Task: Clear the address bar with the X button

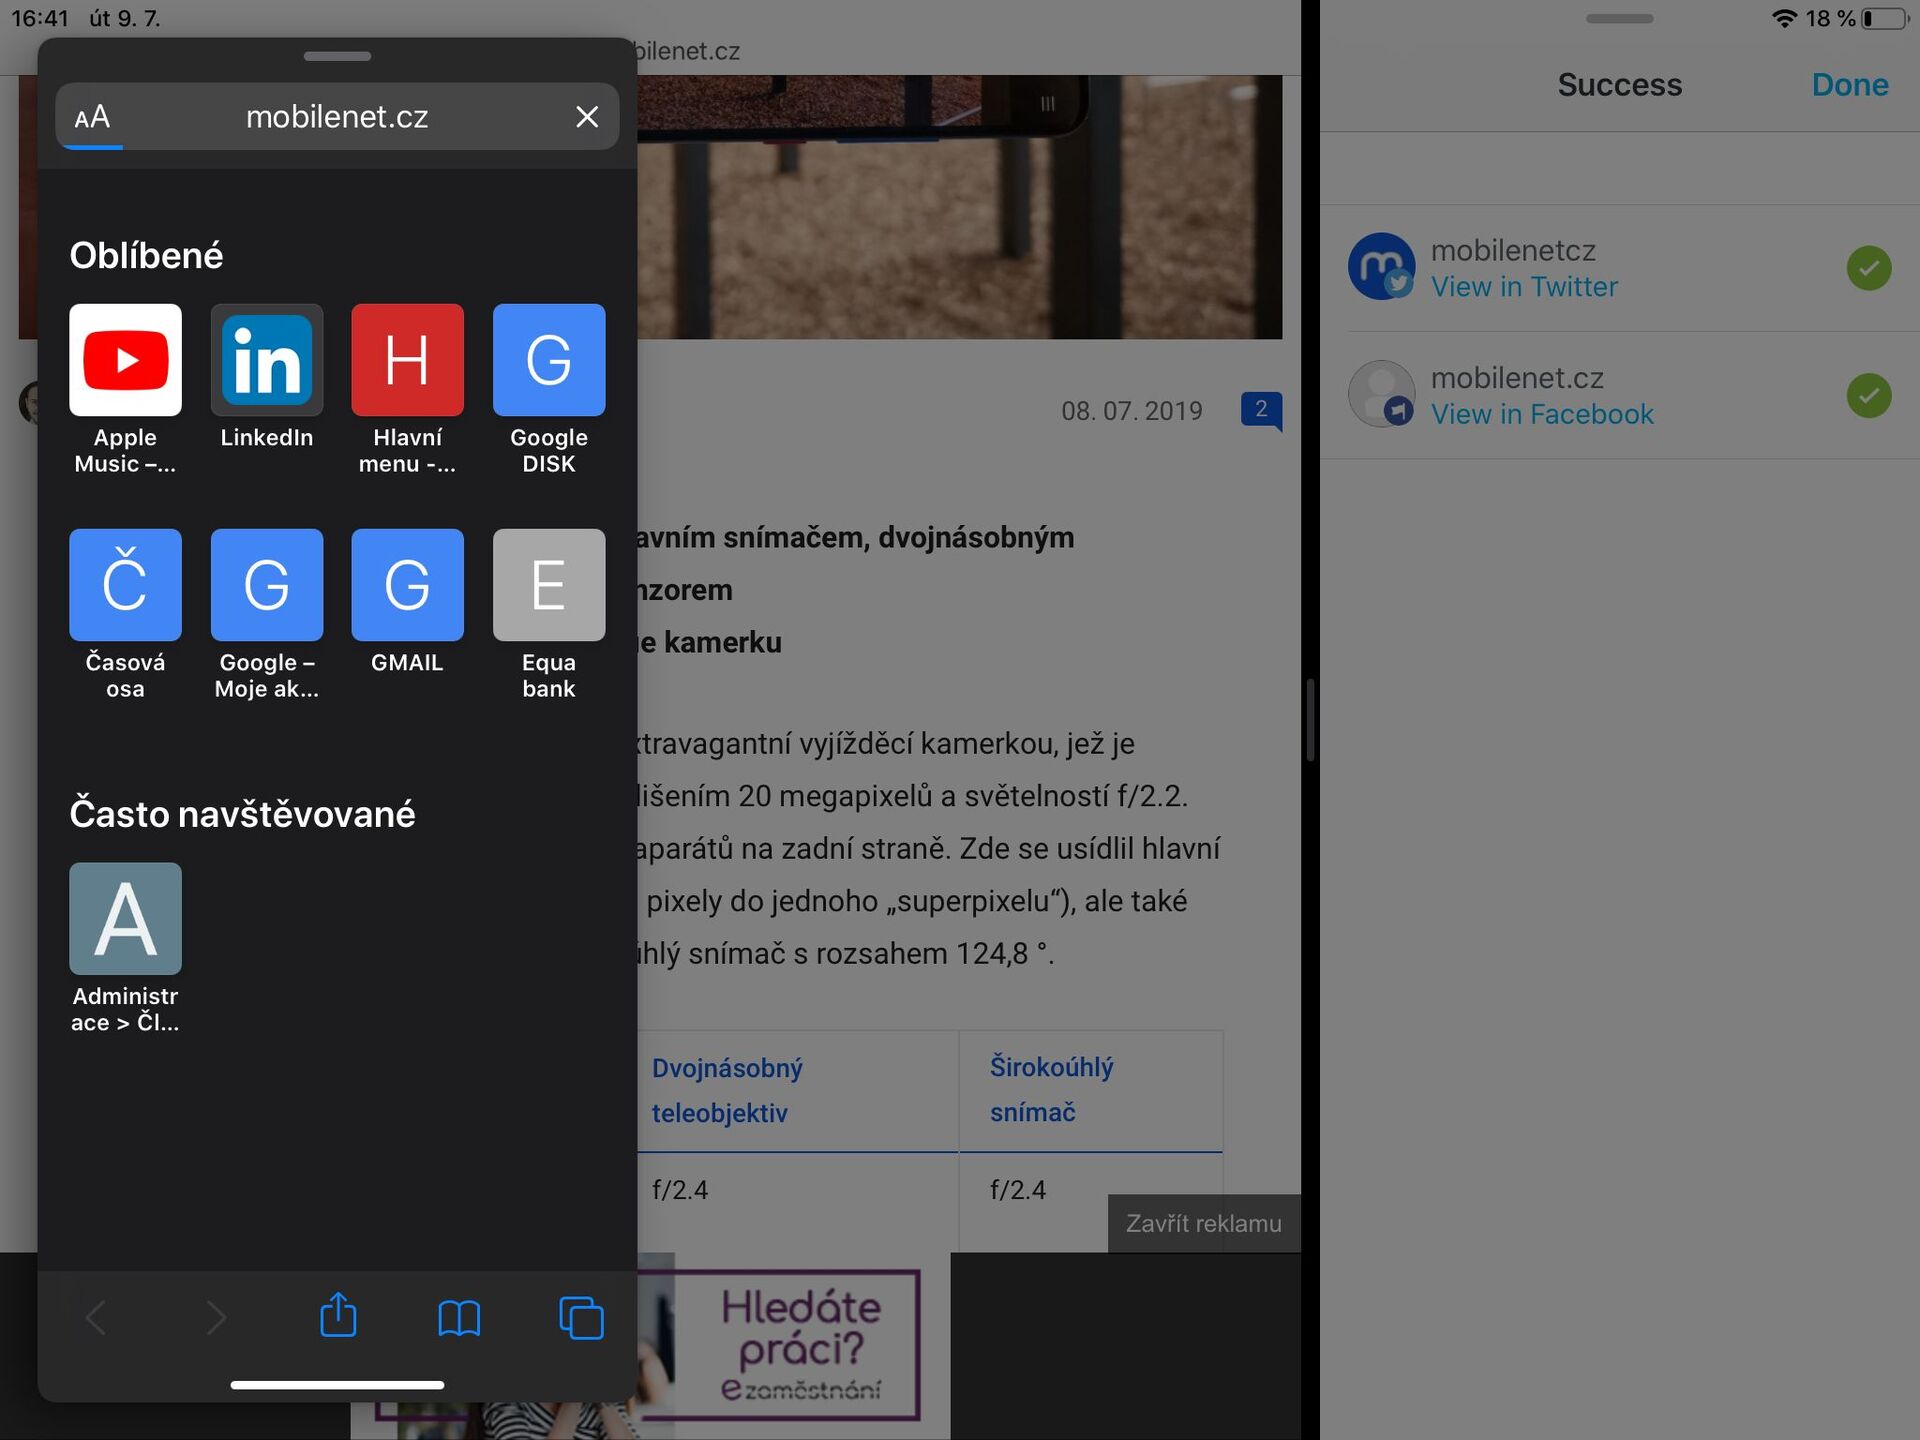Action: pos(587,116)
